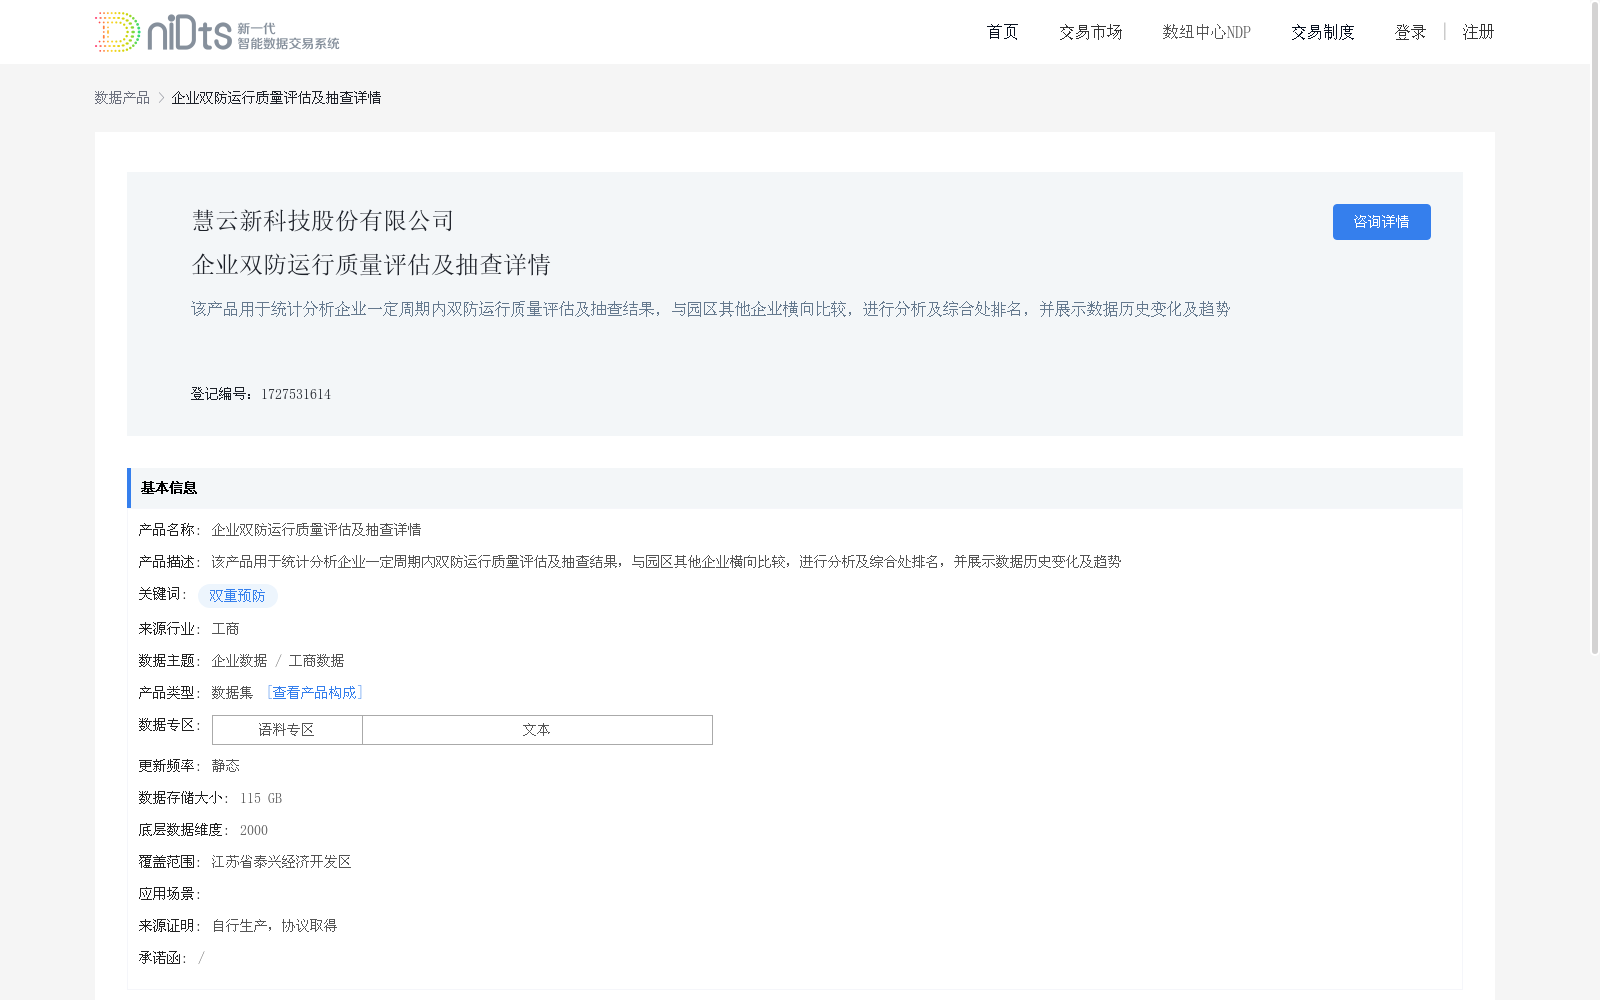Click the 工商数据 theme text
The height and width of the screenshot is (1000, 1600).
point(316,661)
